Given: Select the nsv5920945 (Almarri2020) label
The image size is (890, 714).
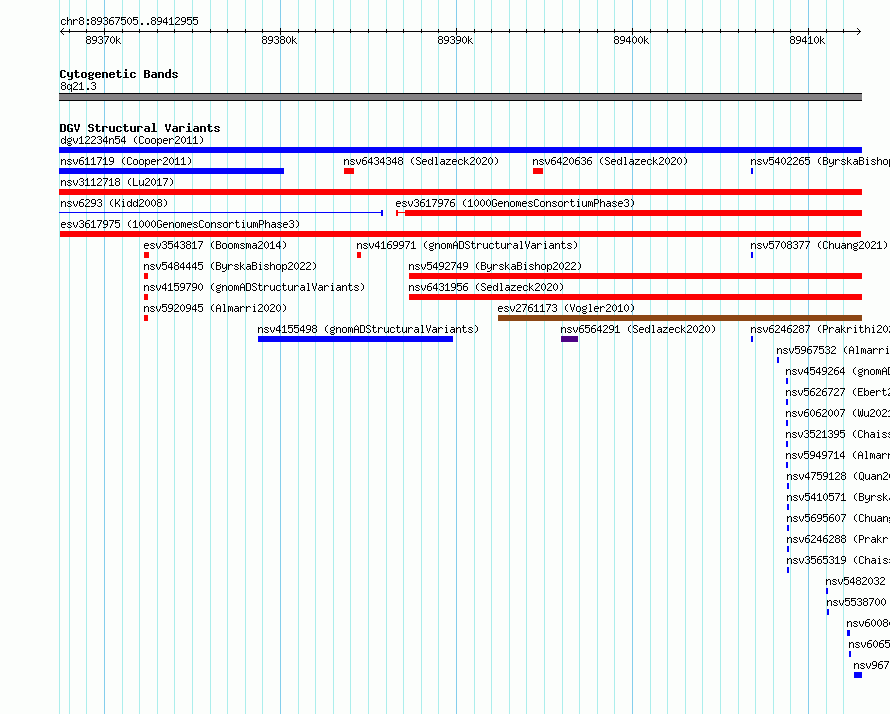Looking at the screenshot, I should coord(215,308).
